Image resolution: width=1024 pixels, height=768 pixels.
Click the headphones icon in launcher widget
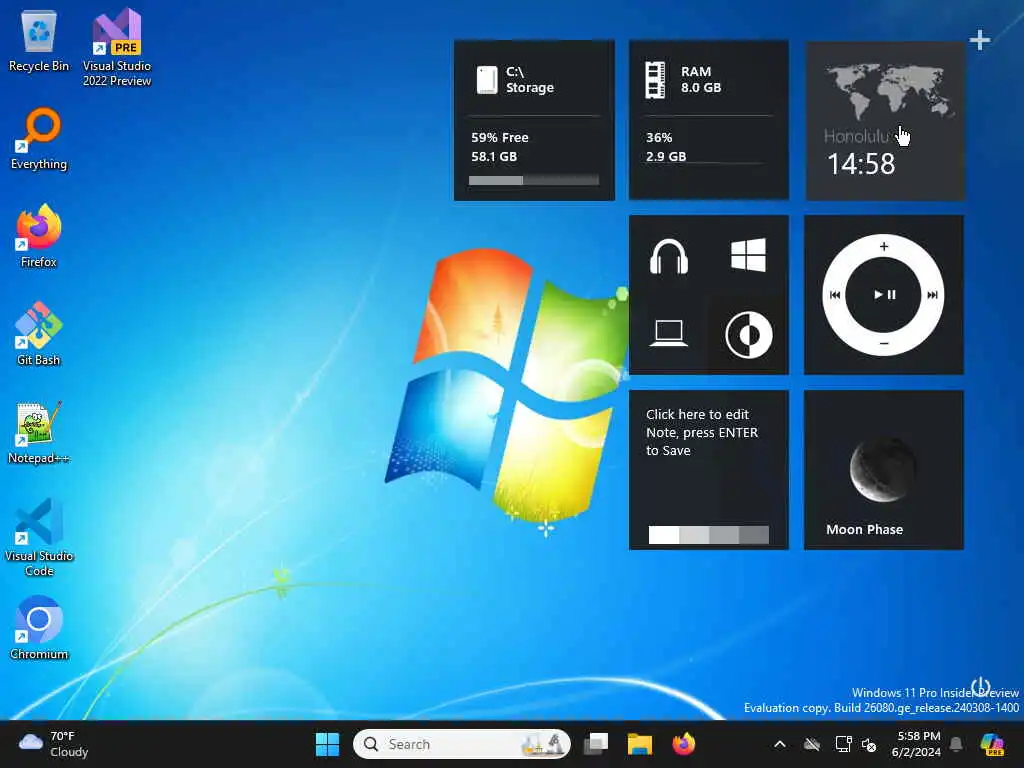point(669,256)
